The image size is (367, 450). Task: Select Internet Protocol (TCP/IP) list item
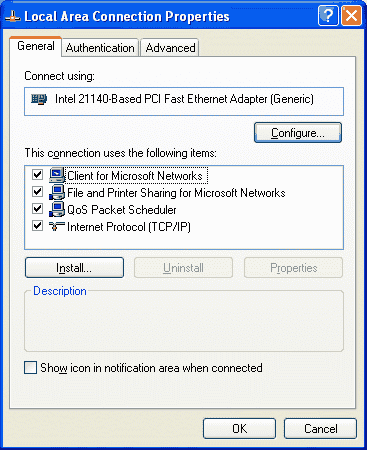pyautogui.click(x=129, y=227)
